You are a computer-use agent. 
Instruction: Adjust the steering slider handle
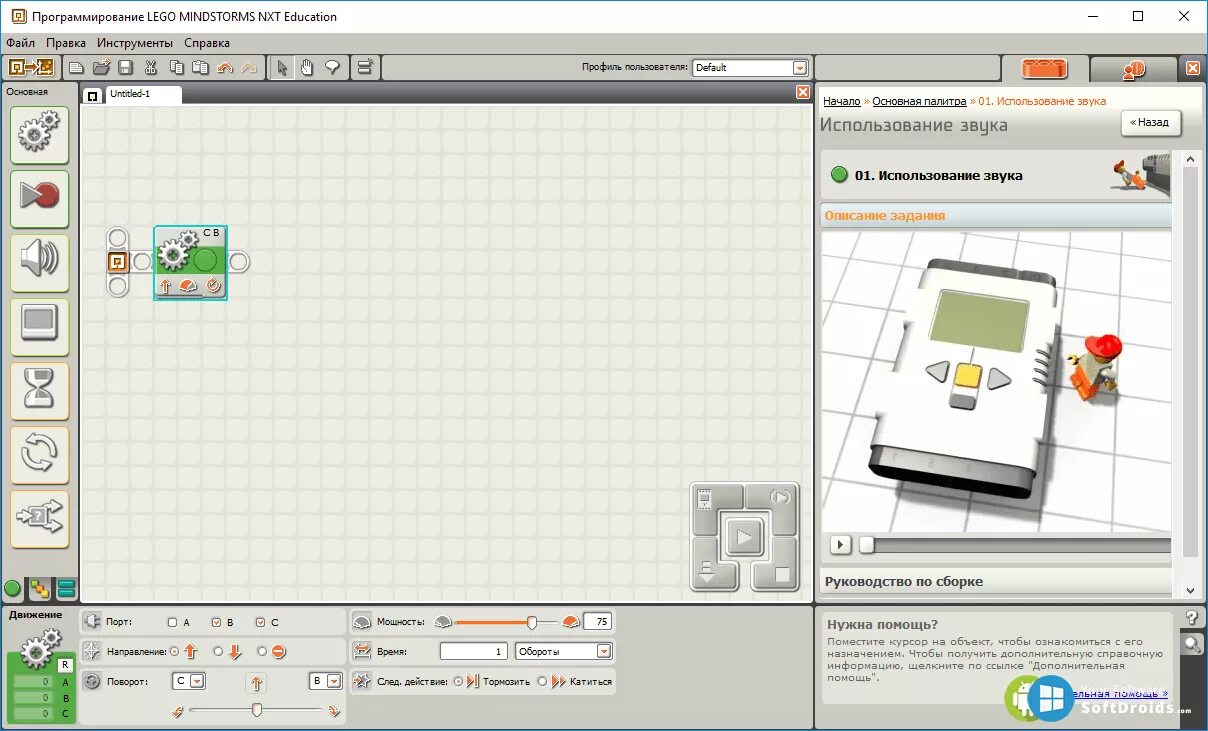point(257,710)
